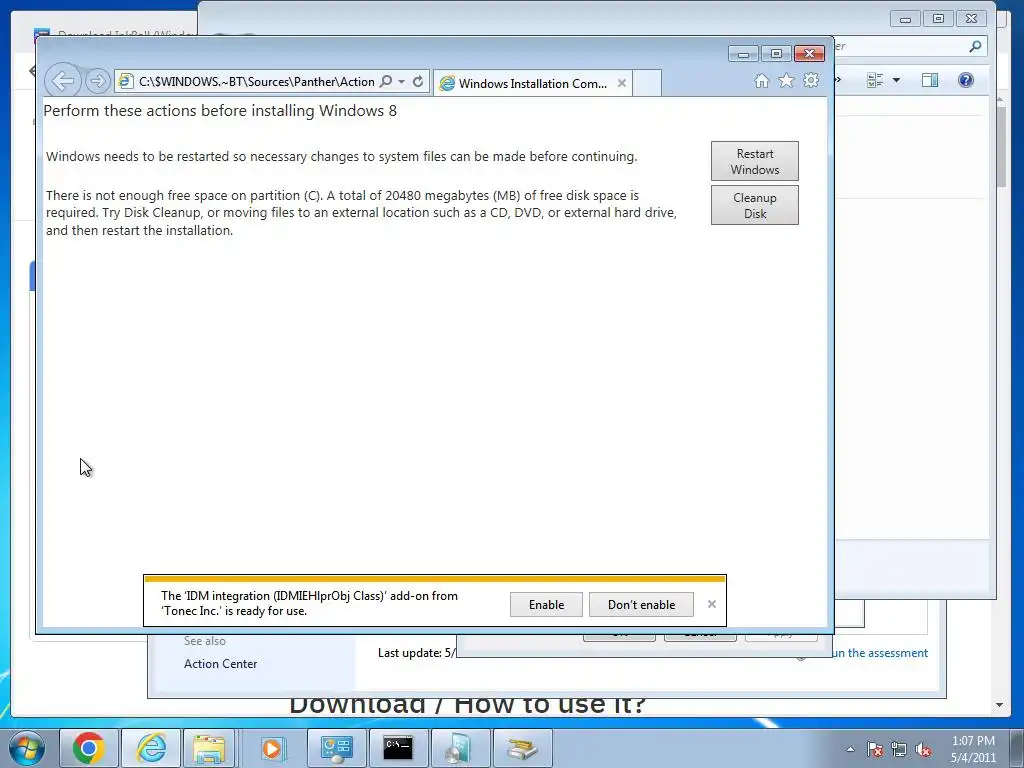Go back in Internet Explorer
The image size is (1024, 768).
(x=63, y=82)
